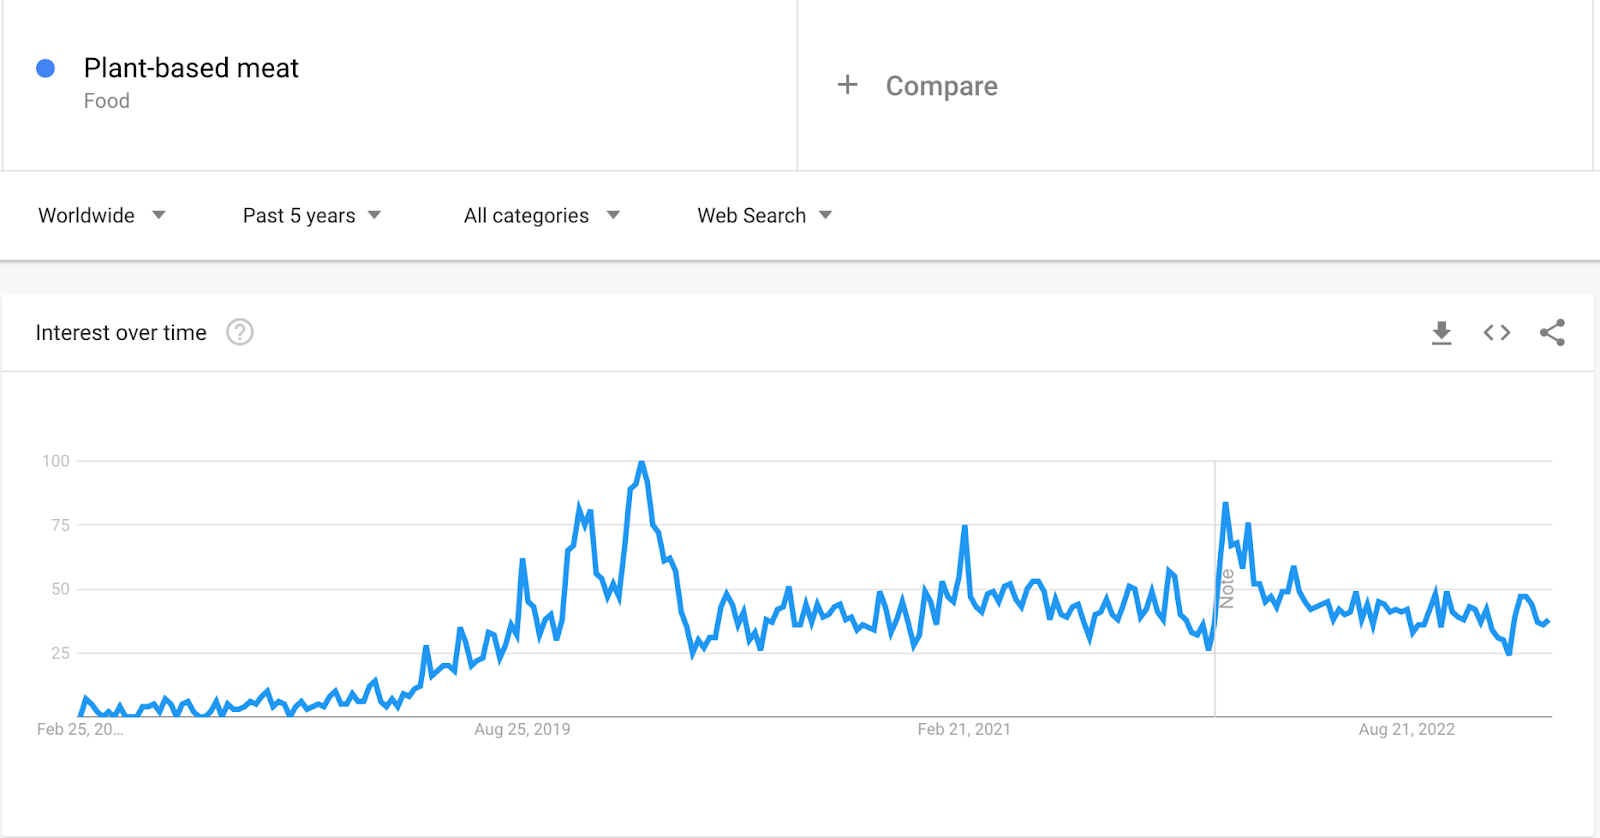Open the Worldwide region dropdown
This screenshot has height=838, width=1600.
pos(101,216)
